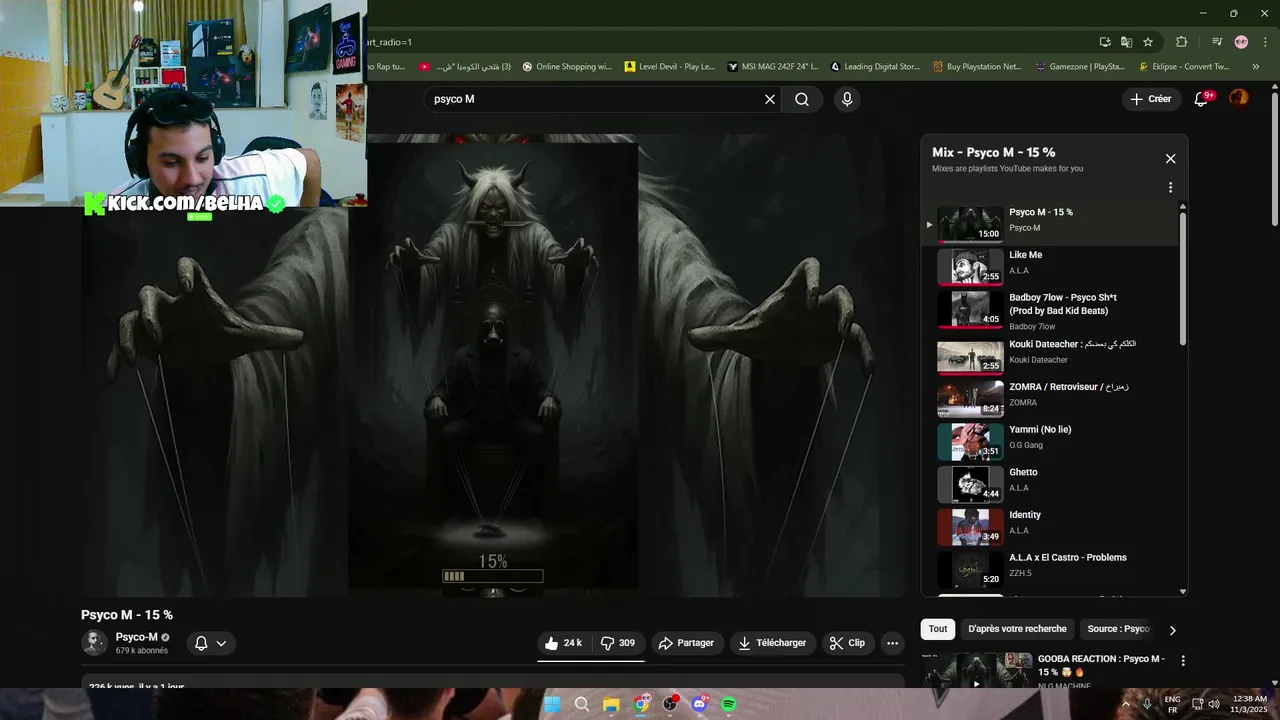This screenshot has width=1280, height=720.
Task: Open Spotify from the taskbar
Action: coord(729,704)
